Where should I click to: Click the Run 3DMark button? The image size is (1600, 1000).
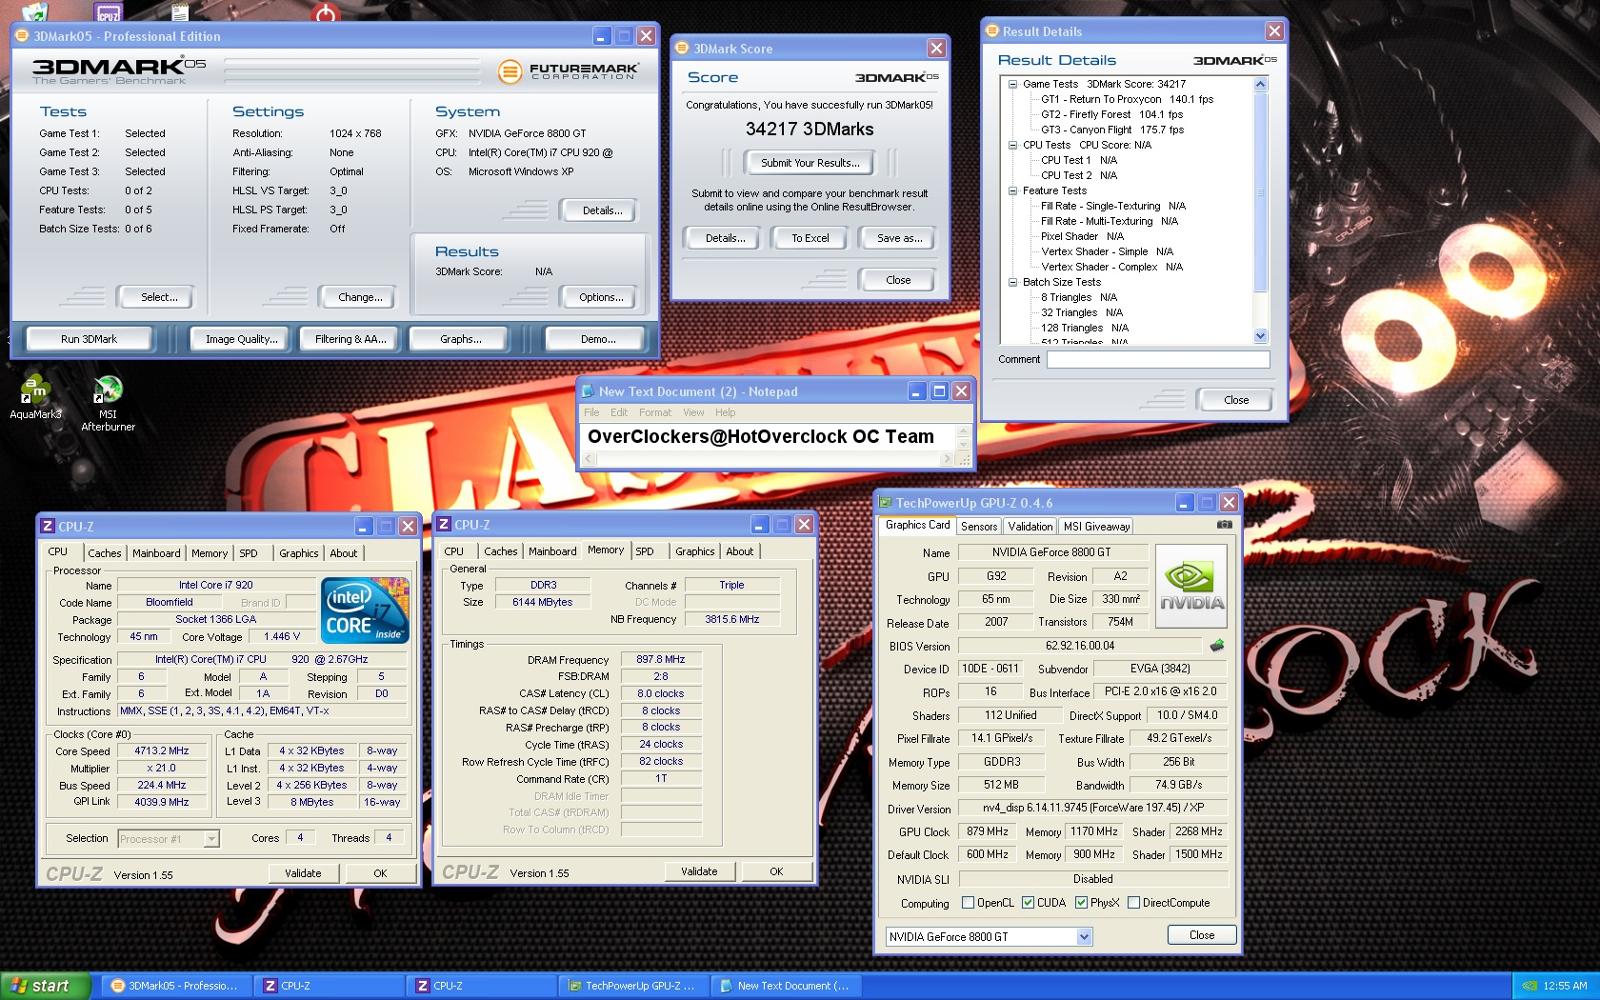click(89, 339)
